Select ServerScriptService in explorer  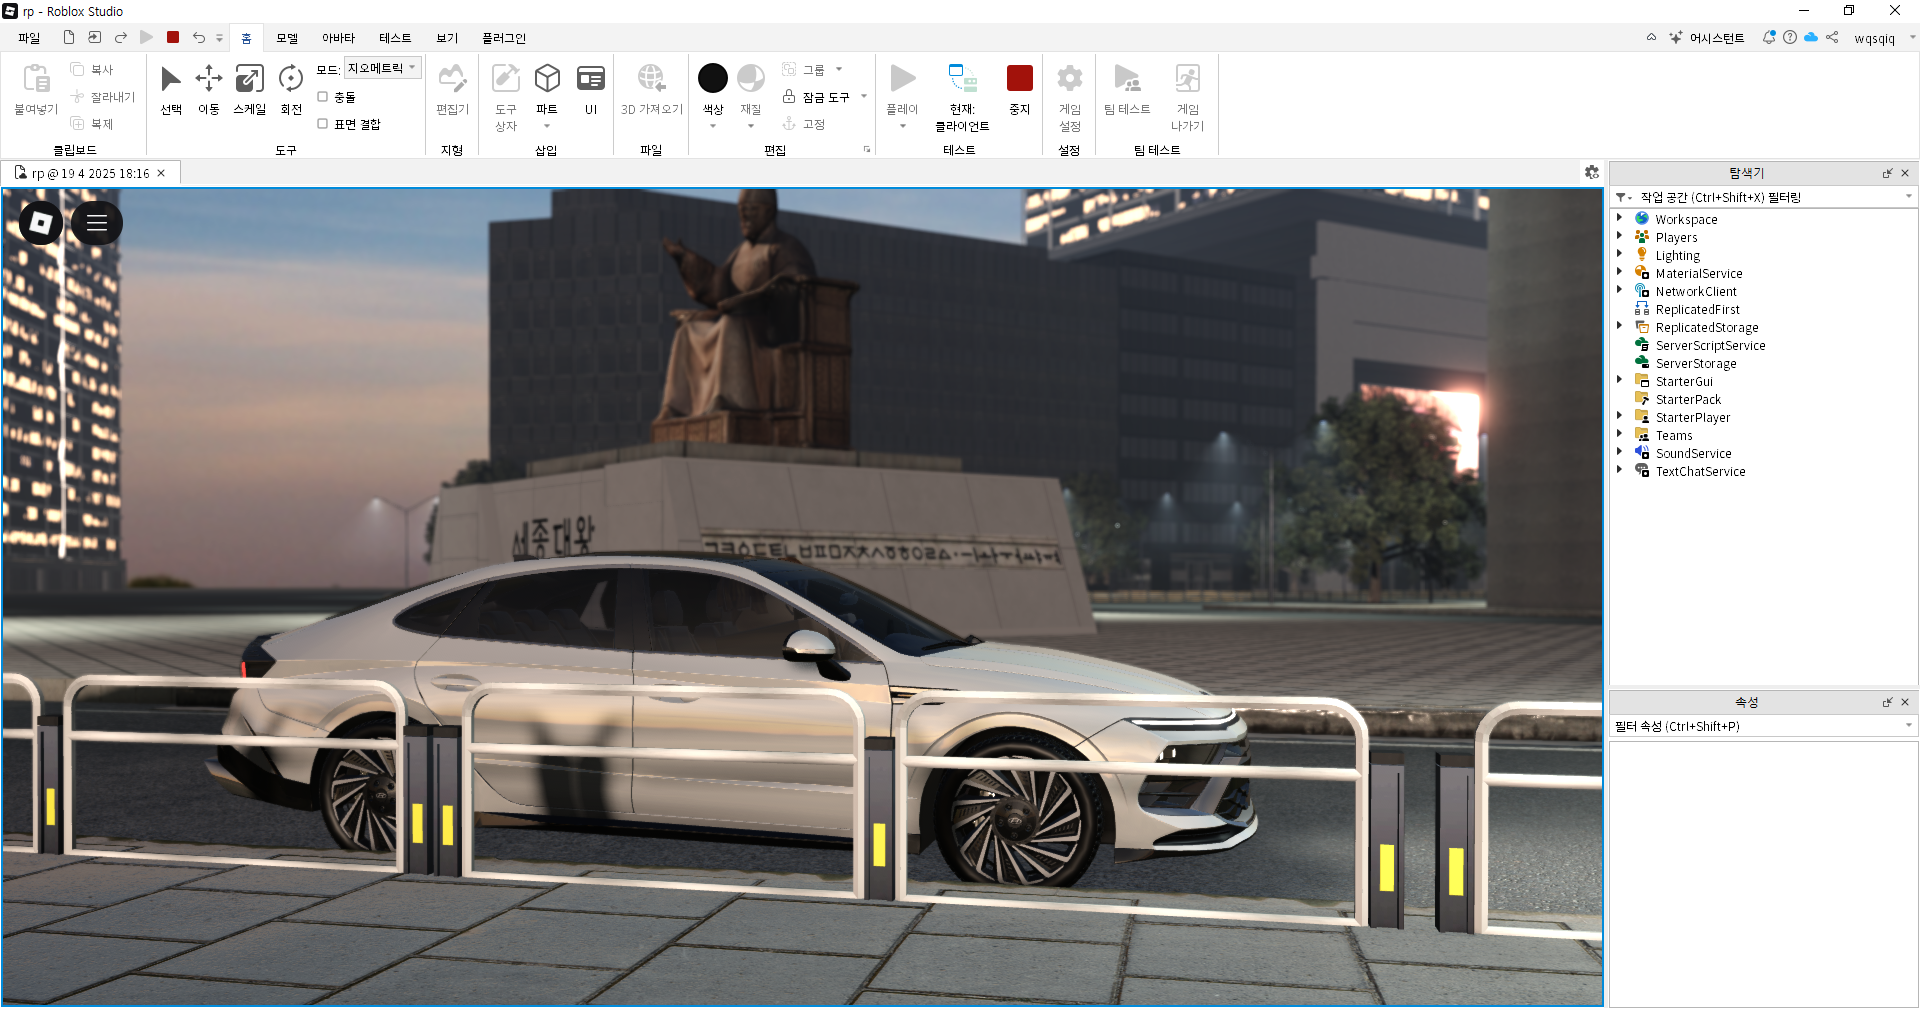point(1710,345)
